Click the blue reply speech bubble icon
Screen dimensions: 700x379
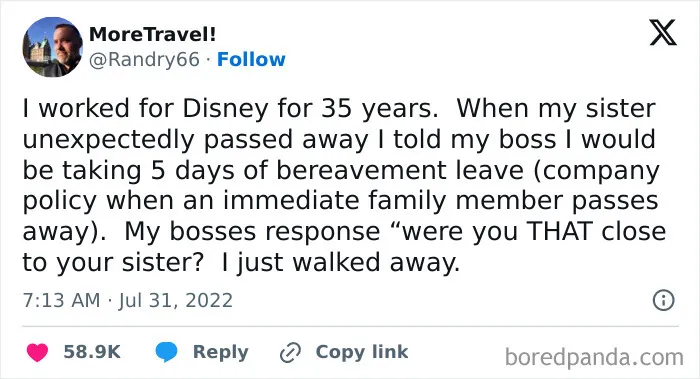point(167,352)
